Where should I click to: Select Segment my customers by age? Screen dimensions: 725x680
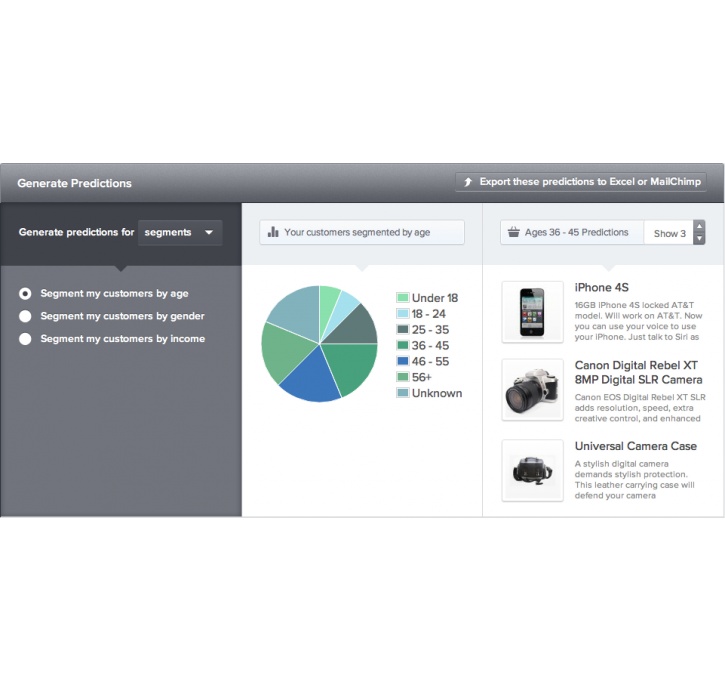[25, 294]
